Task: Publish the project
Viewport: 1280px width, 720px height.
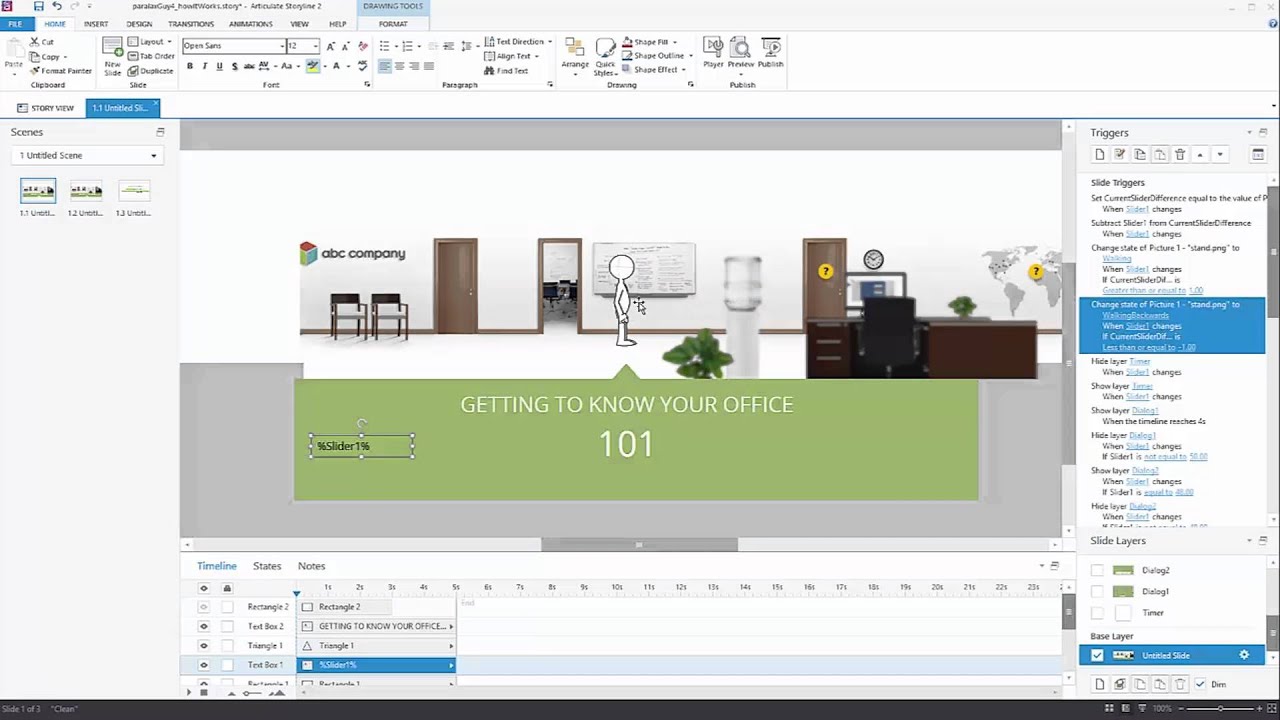Action: pyautogui.click(x=770, y=54)
